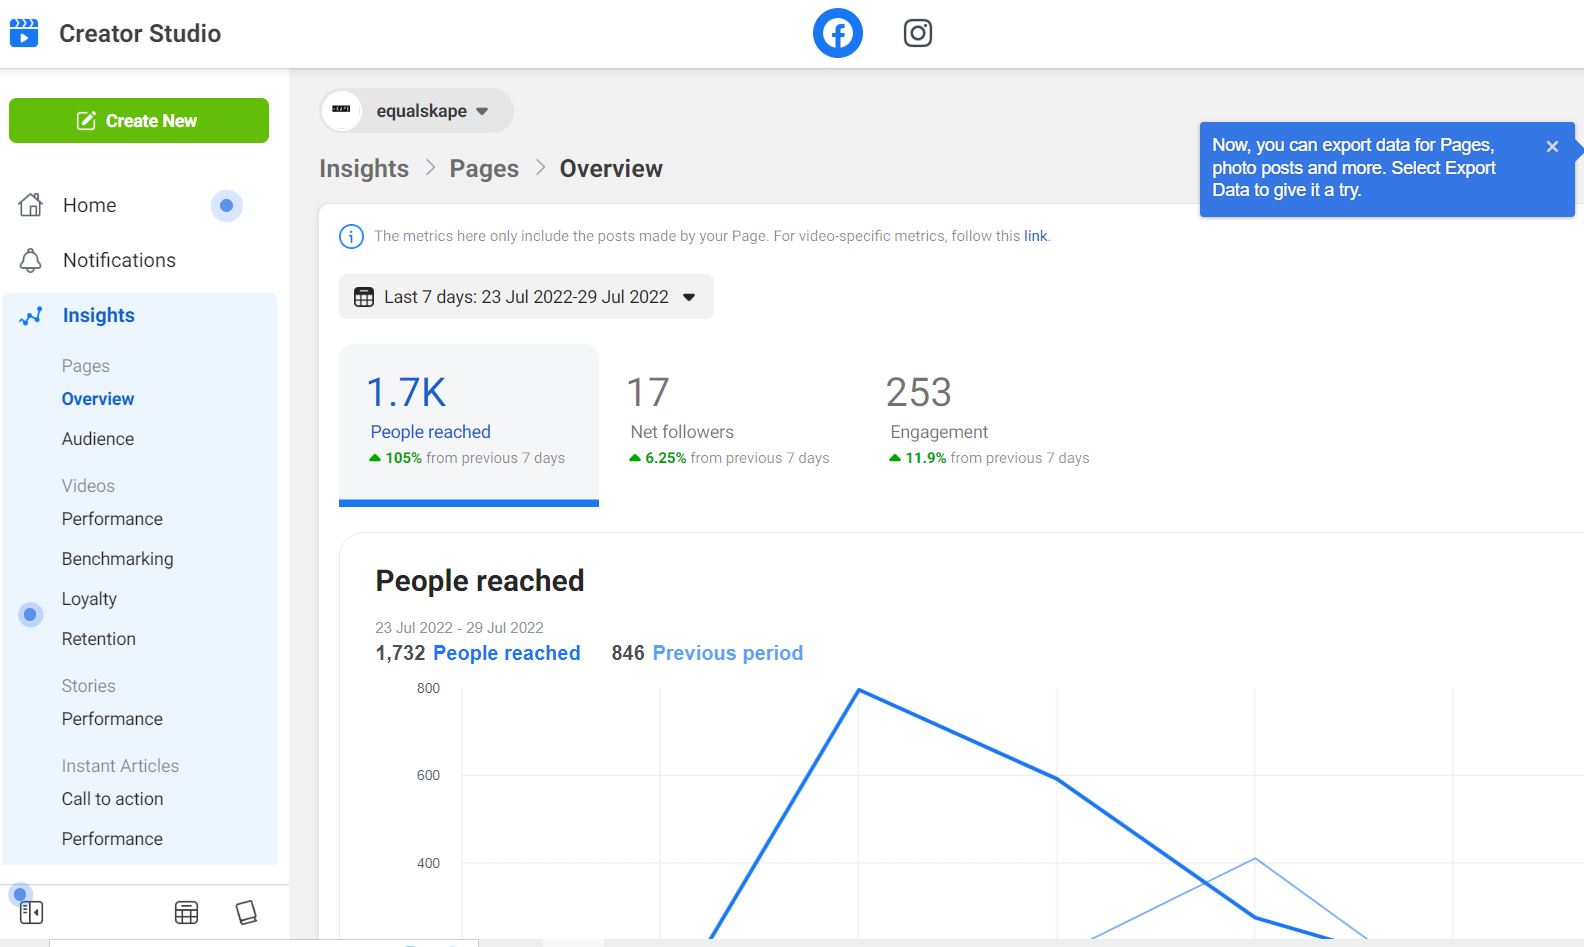This screenshot has width=1584, height=947.
Task: Click the 846 previous period total
Action: tap(628, 653)
